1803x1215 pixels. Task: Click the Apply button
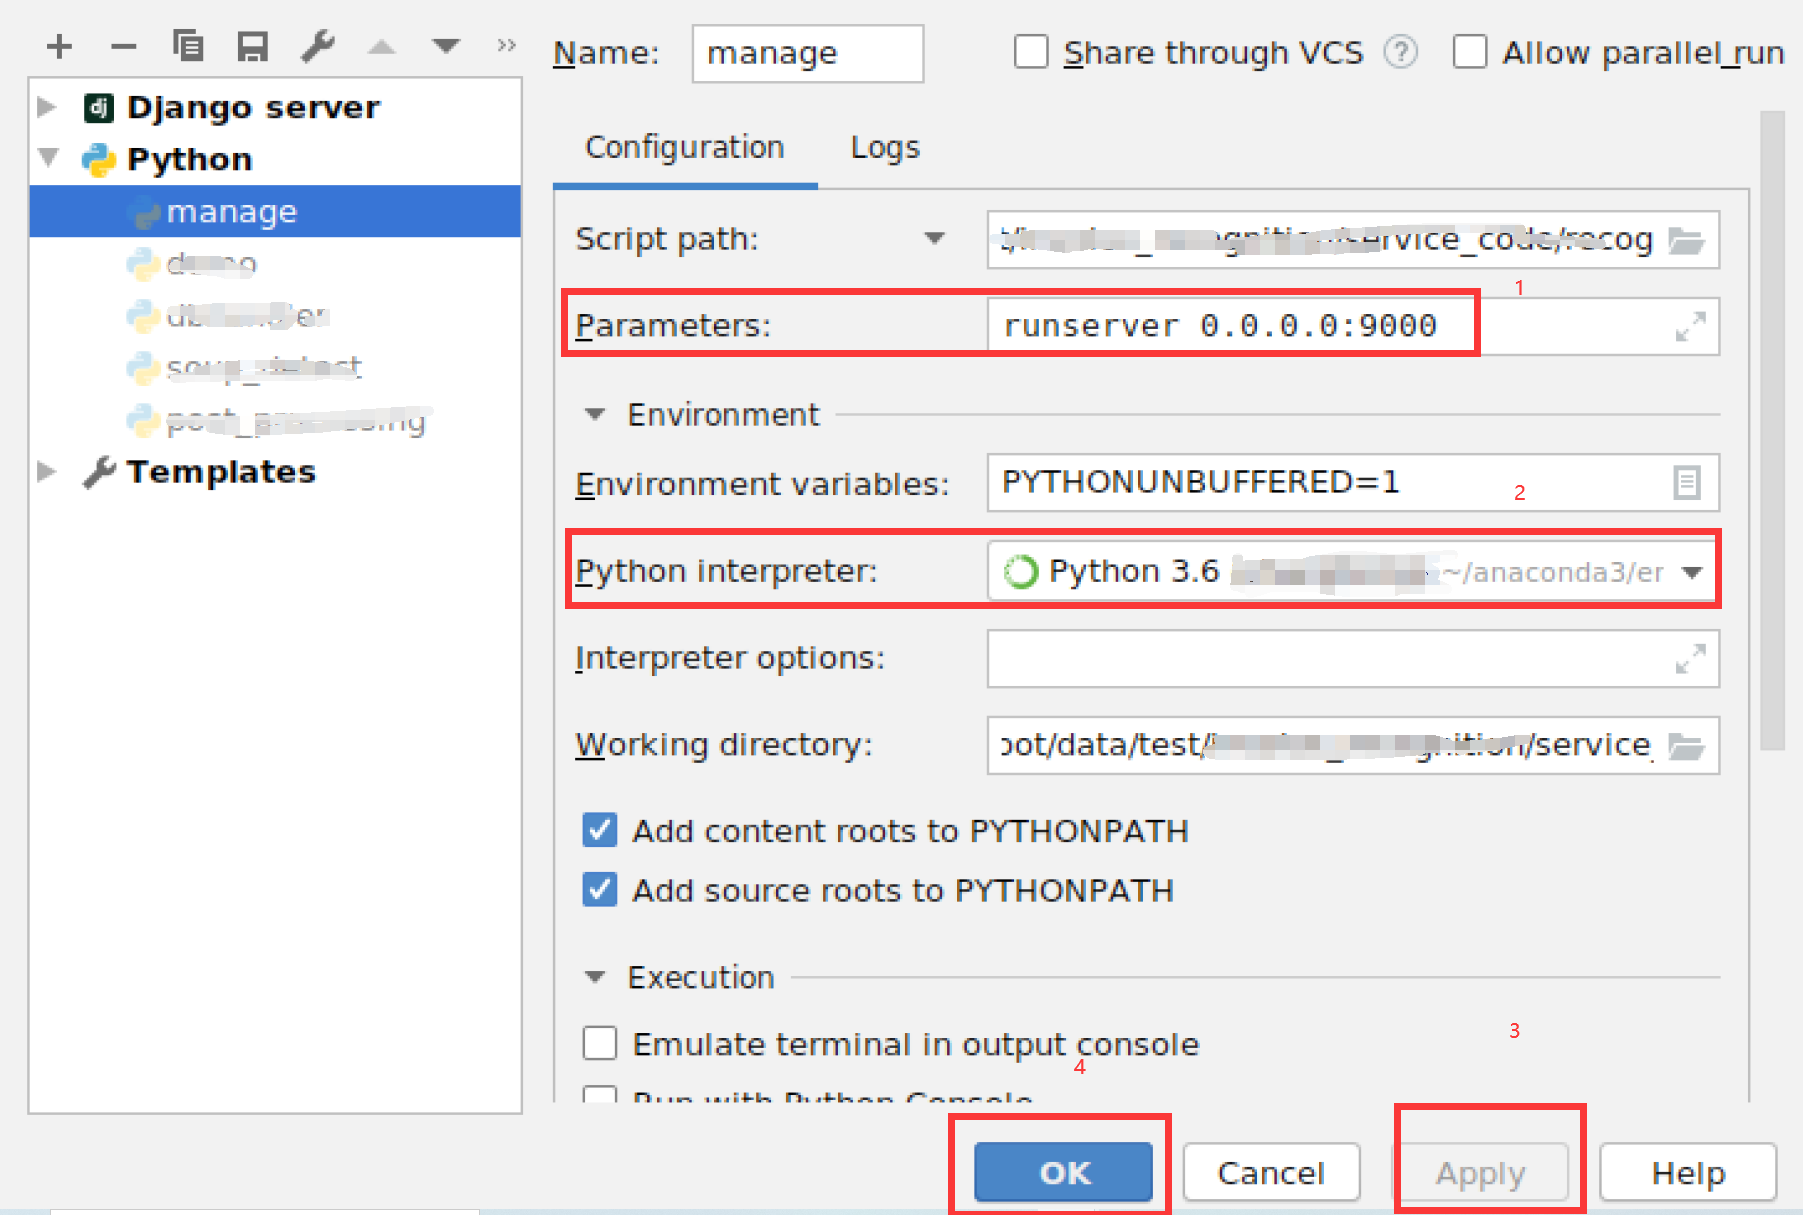pyautogui.click(x=1480, y=1172)
